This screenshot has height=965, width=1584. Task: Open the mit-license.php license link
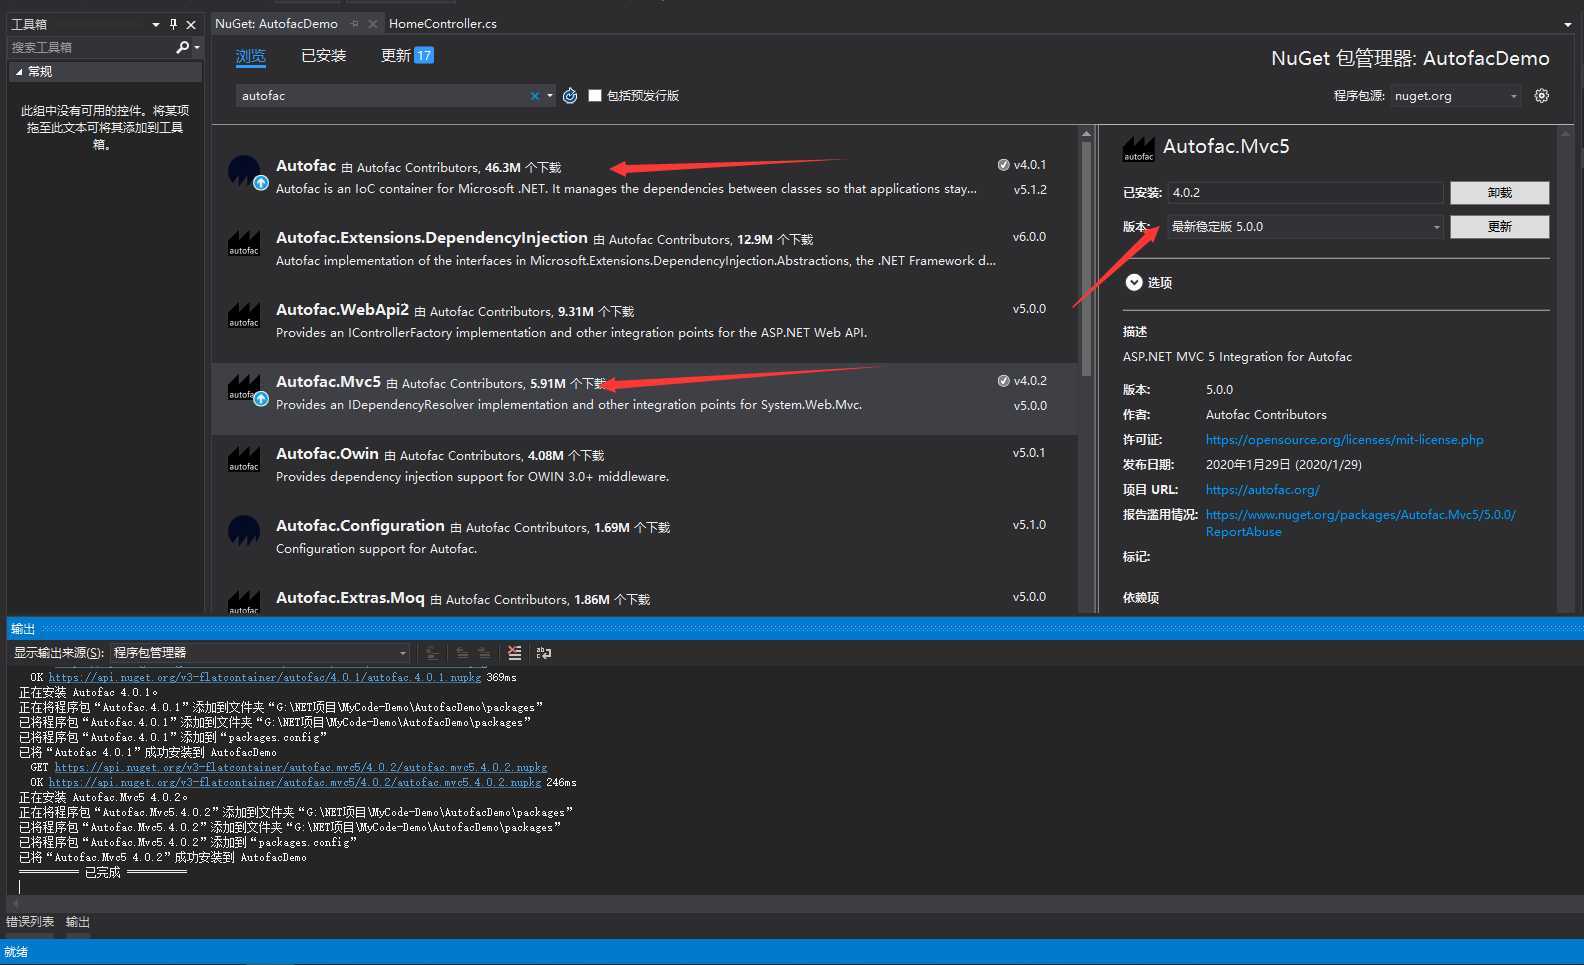[1344, 440]
